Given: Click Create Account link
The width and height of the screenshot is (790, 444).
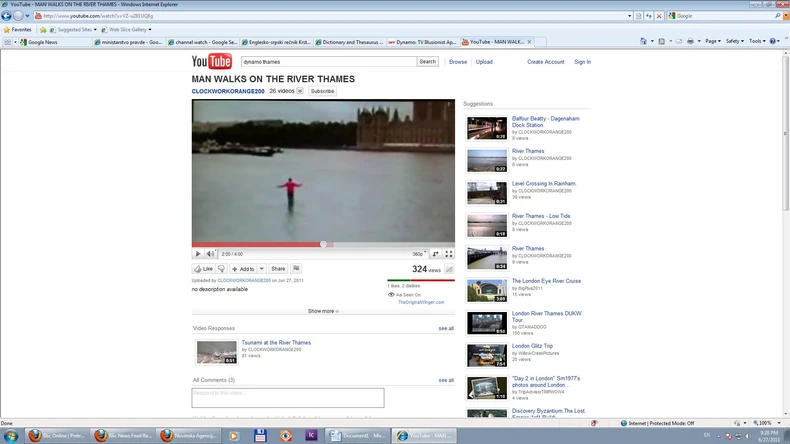Looking at the screenshot, I should tap(546, 62).
